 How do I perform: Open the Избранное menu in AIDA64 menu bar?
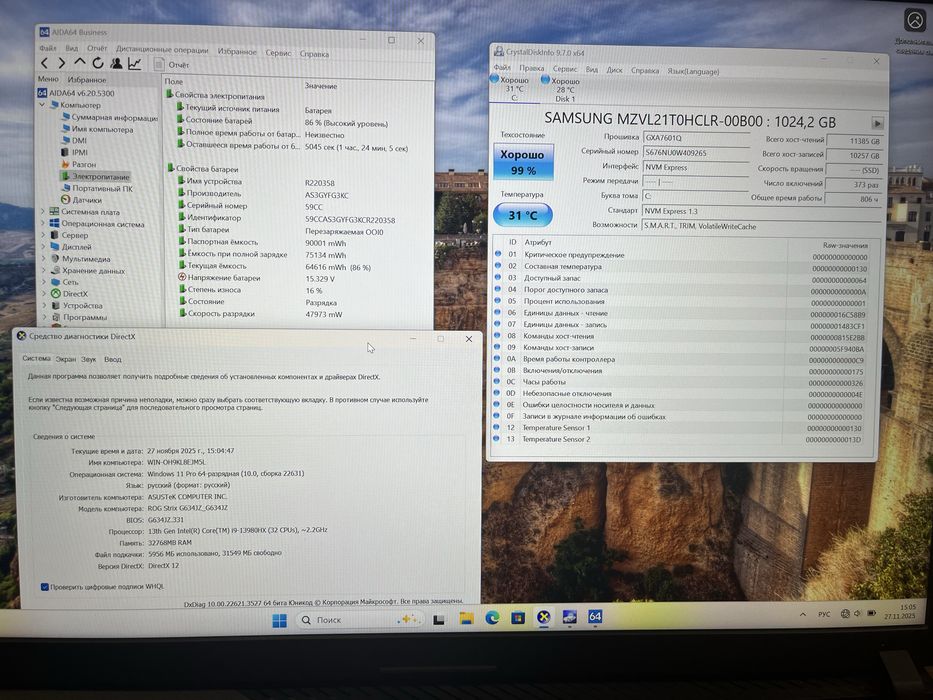[x=237, y=52]
